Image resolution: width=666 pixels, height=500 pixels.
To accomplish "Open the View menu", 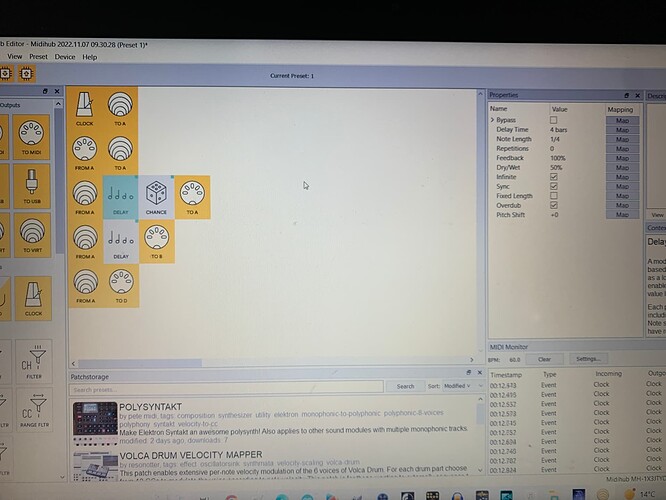I will click(14, 56).
